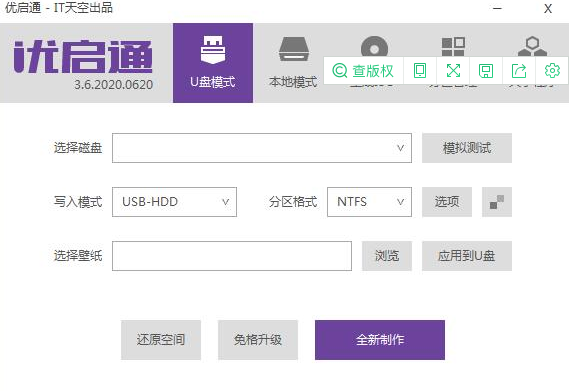Open the 分区格式 NTFS dropdown

tap(369, 202)
